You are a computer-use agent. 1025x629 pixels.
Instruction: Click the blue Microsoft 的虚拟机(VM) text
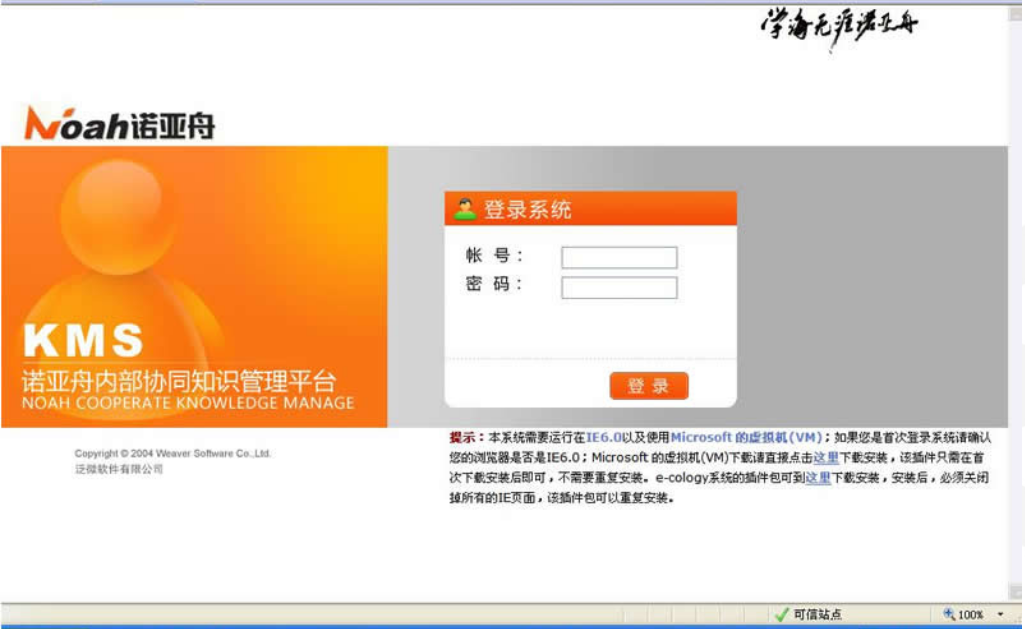point(747,437)
